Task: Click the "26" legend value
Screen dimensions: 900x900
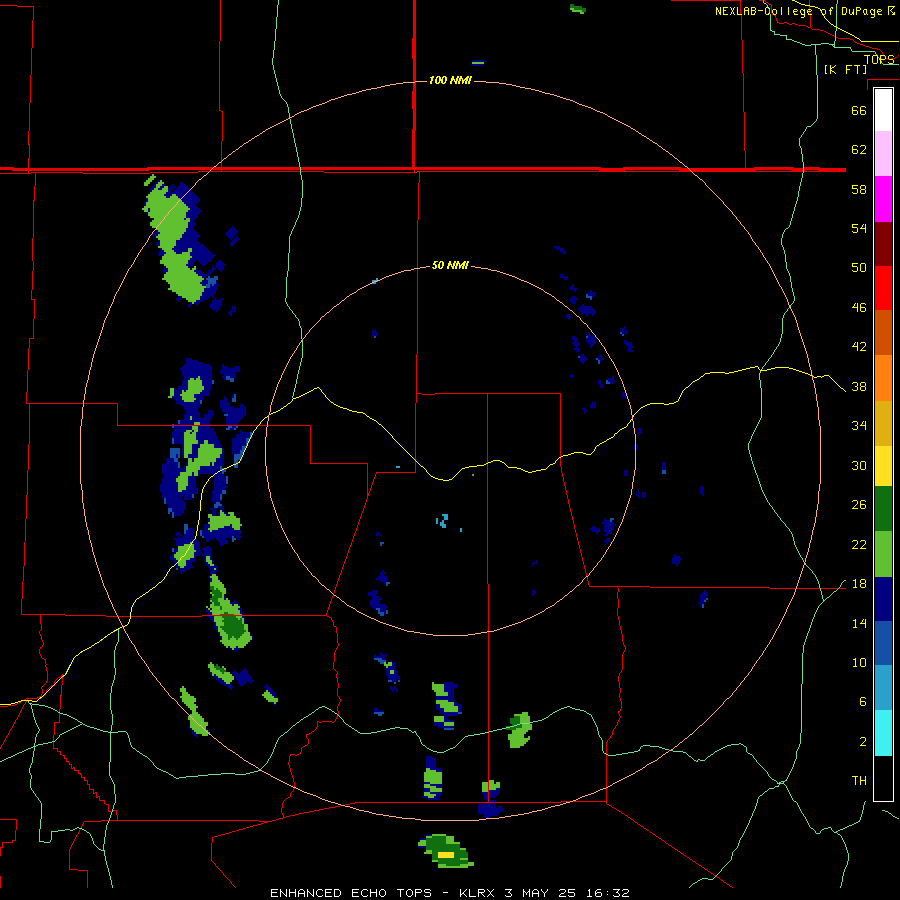Action: 859,505
